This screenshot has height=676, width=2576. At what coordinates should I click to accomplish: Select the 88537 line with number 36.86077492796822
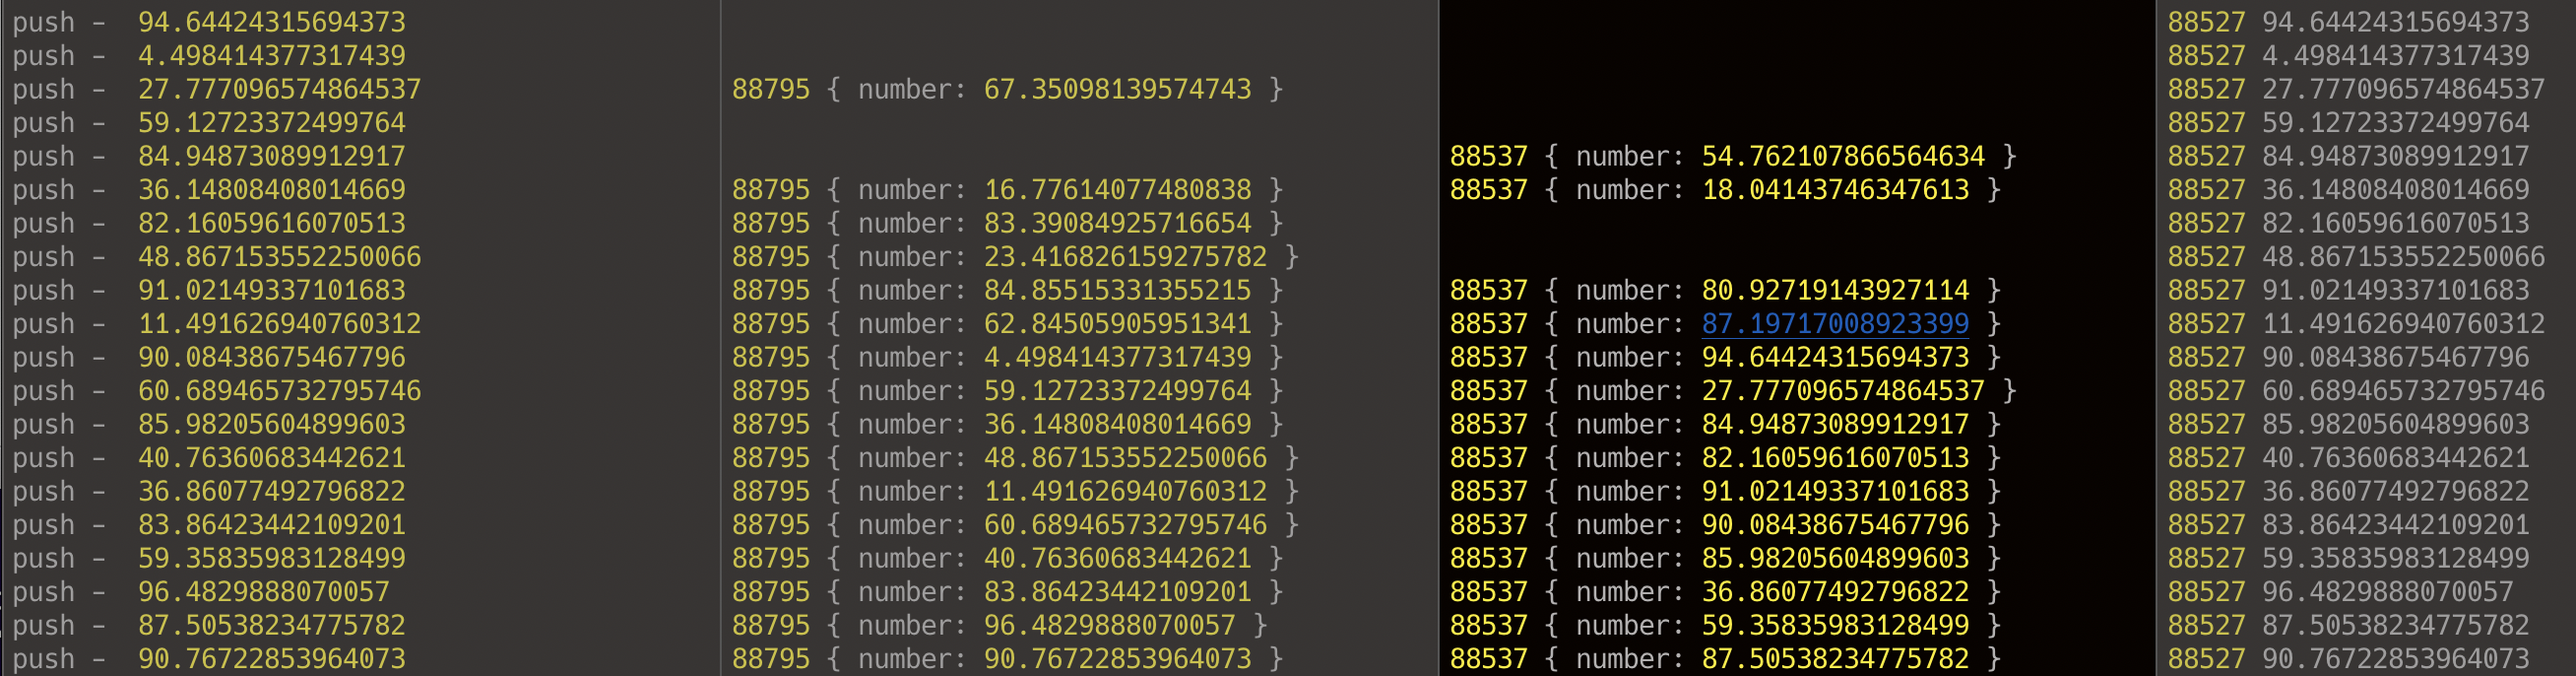pos(1726,592)
